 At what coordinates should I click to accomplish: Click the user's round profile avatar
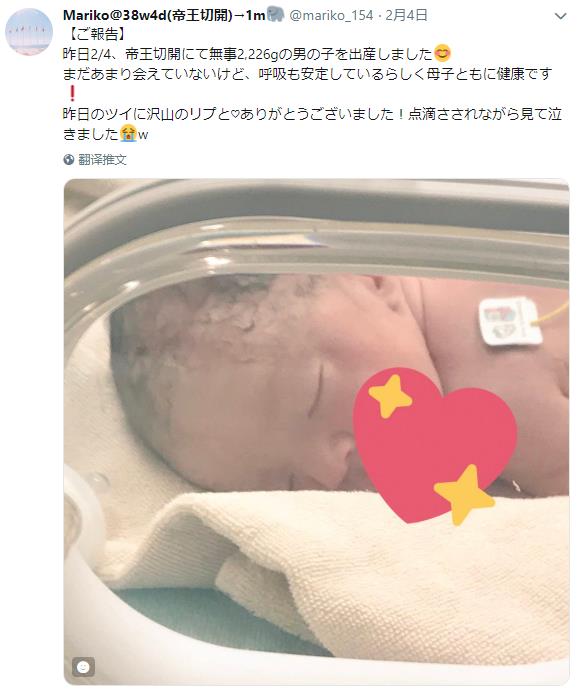click(29, 32)
